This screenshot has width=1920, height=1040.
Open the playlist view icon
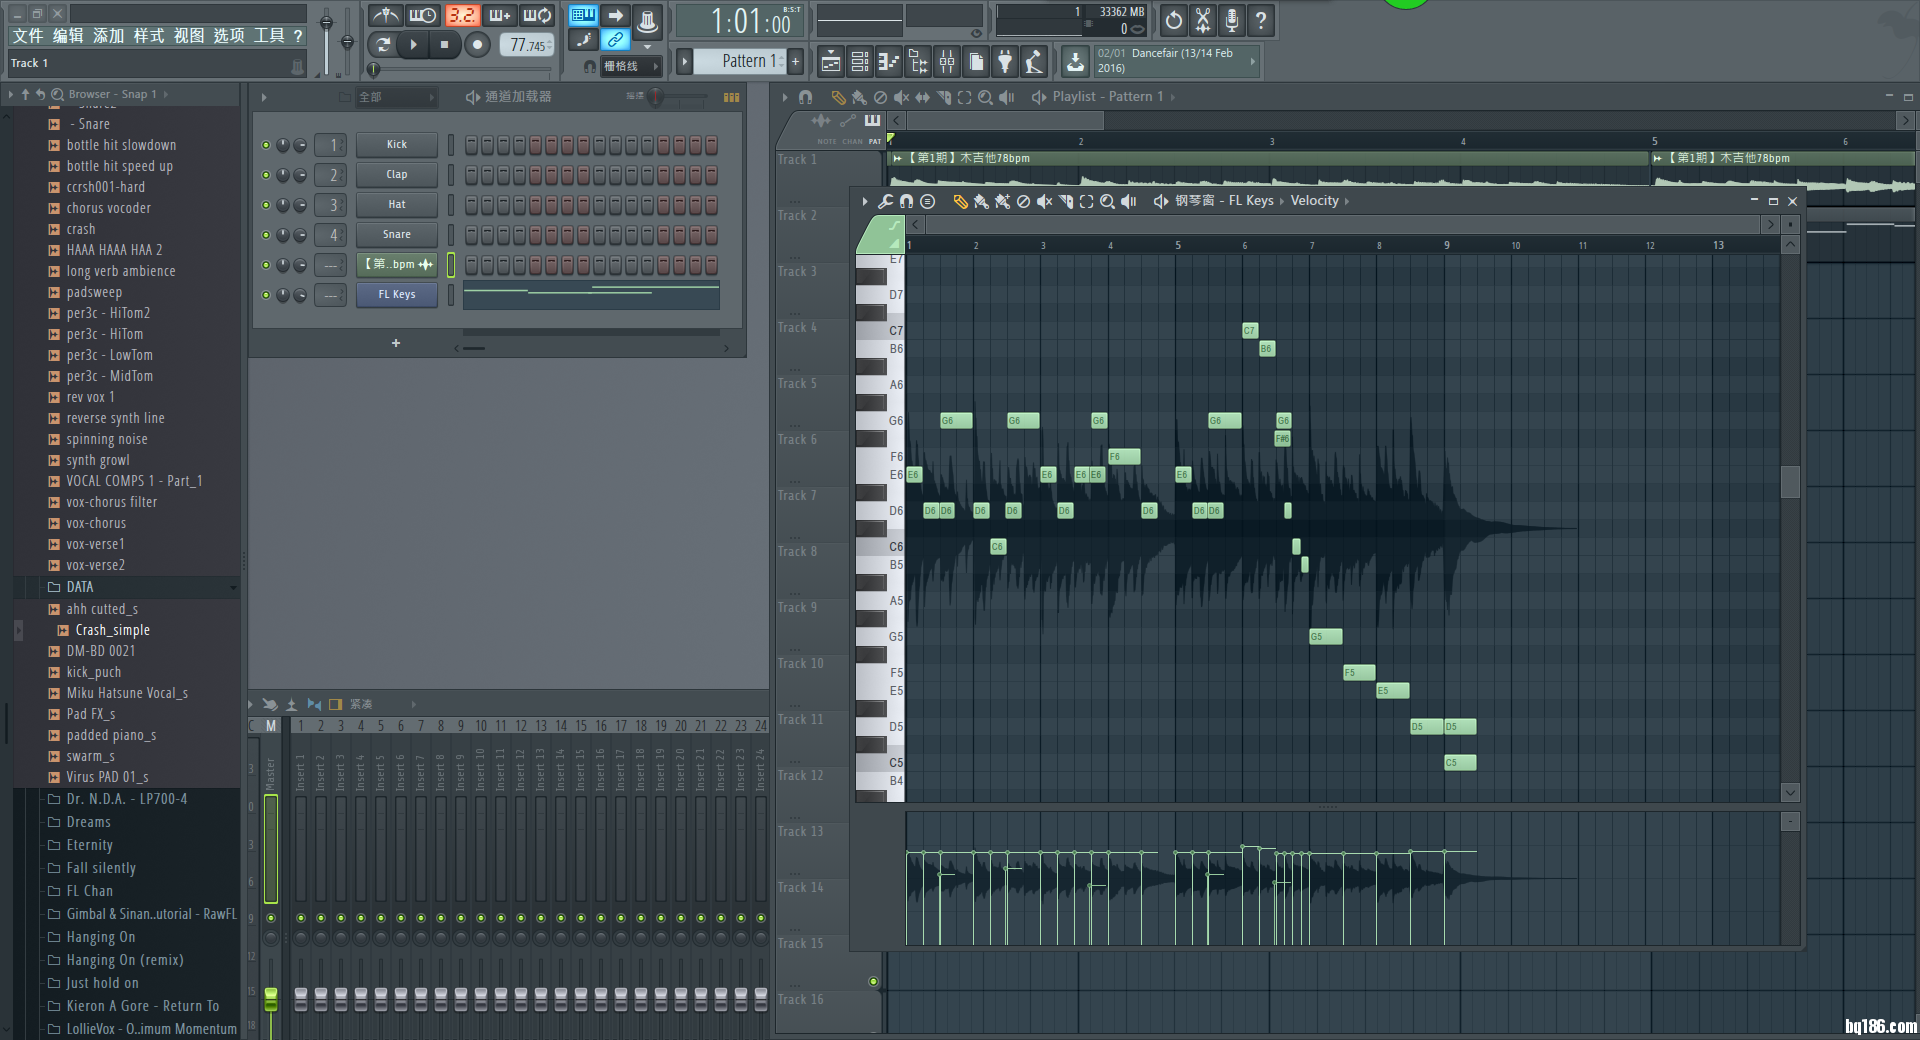(830, 62)
